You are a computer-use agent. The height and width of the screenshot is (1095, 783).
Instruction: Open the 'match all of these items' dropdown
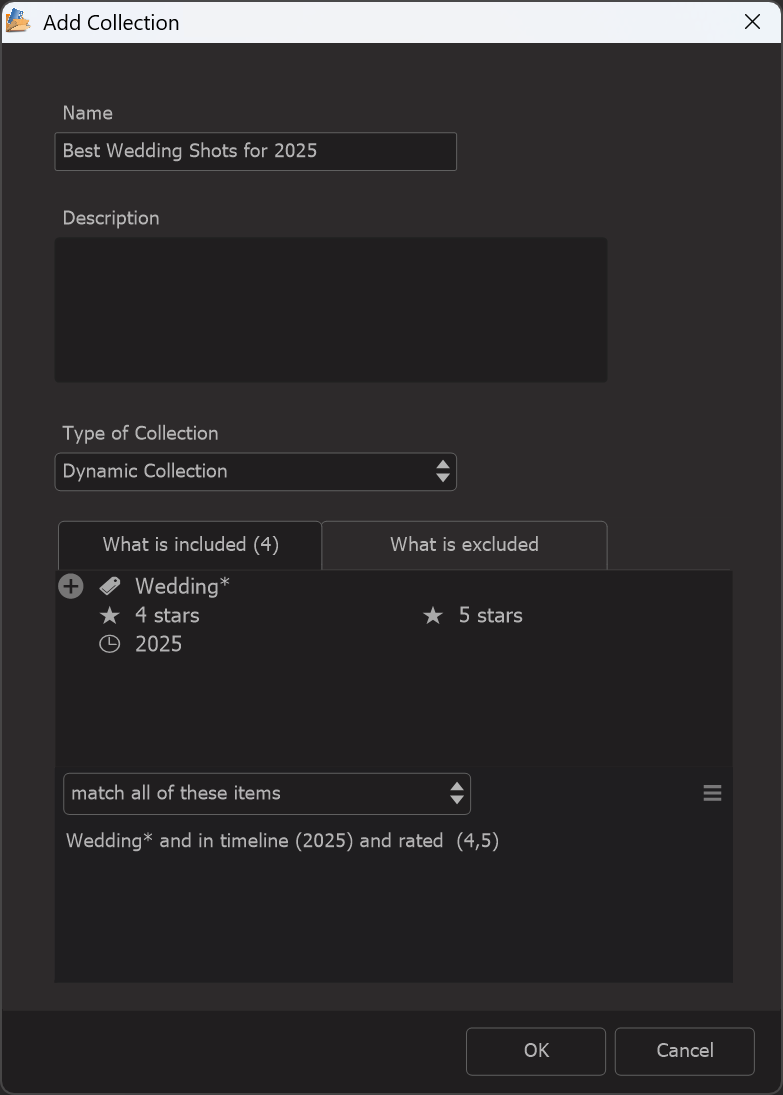(267, 793)
